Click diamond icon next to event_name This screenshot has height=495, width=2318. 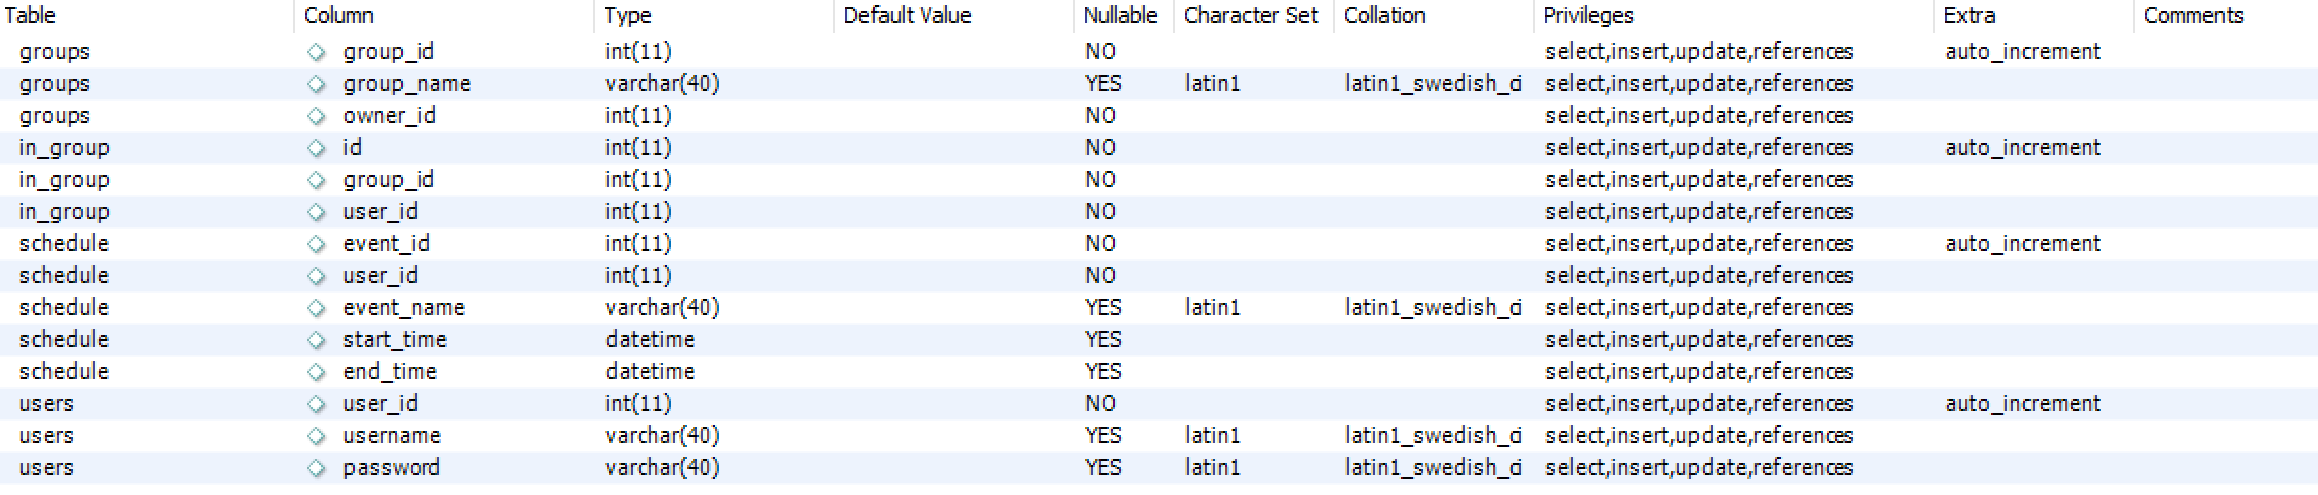tap(316, 308)
